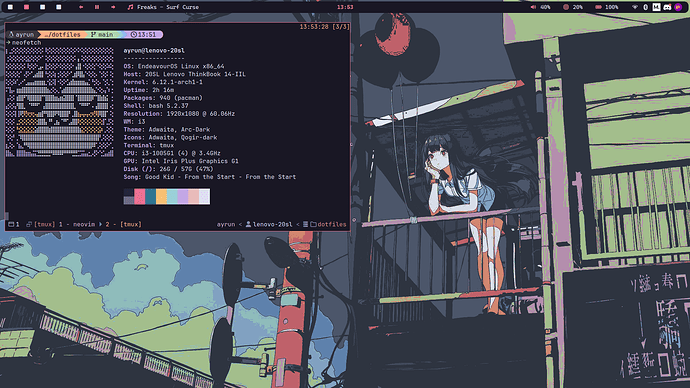Click the previous track arrow
690x388 pixels.
click(81, 7)
